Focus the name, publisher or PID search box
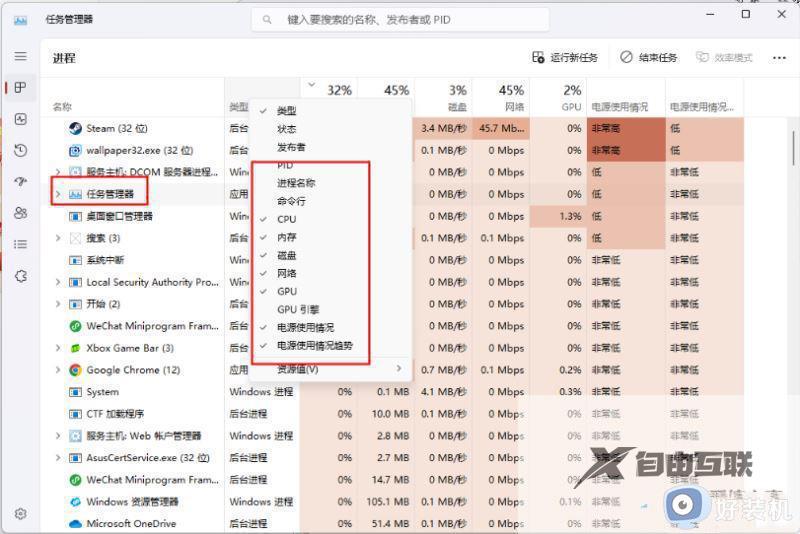The image size is (800, 534). tap(400, 20)
